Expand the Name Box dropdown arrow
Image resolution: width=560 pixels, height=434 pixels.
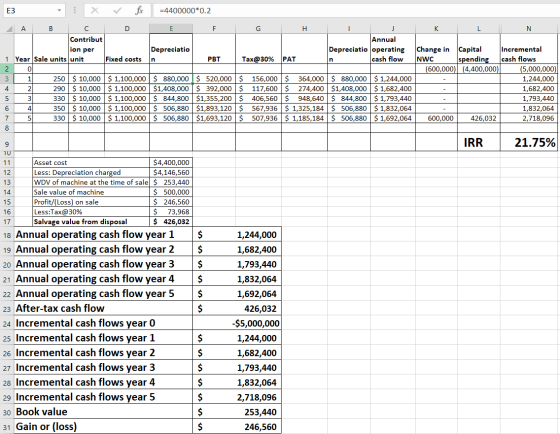[59, 10]
